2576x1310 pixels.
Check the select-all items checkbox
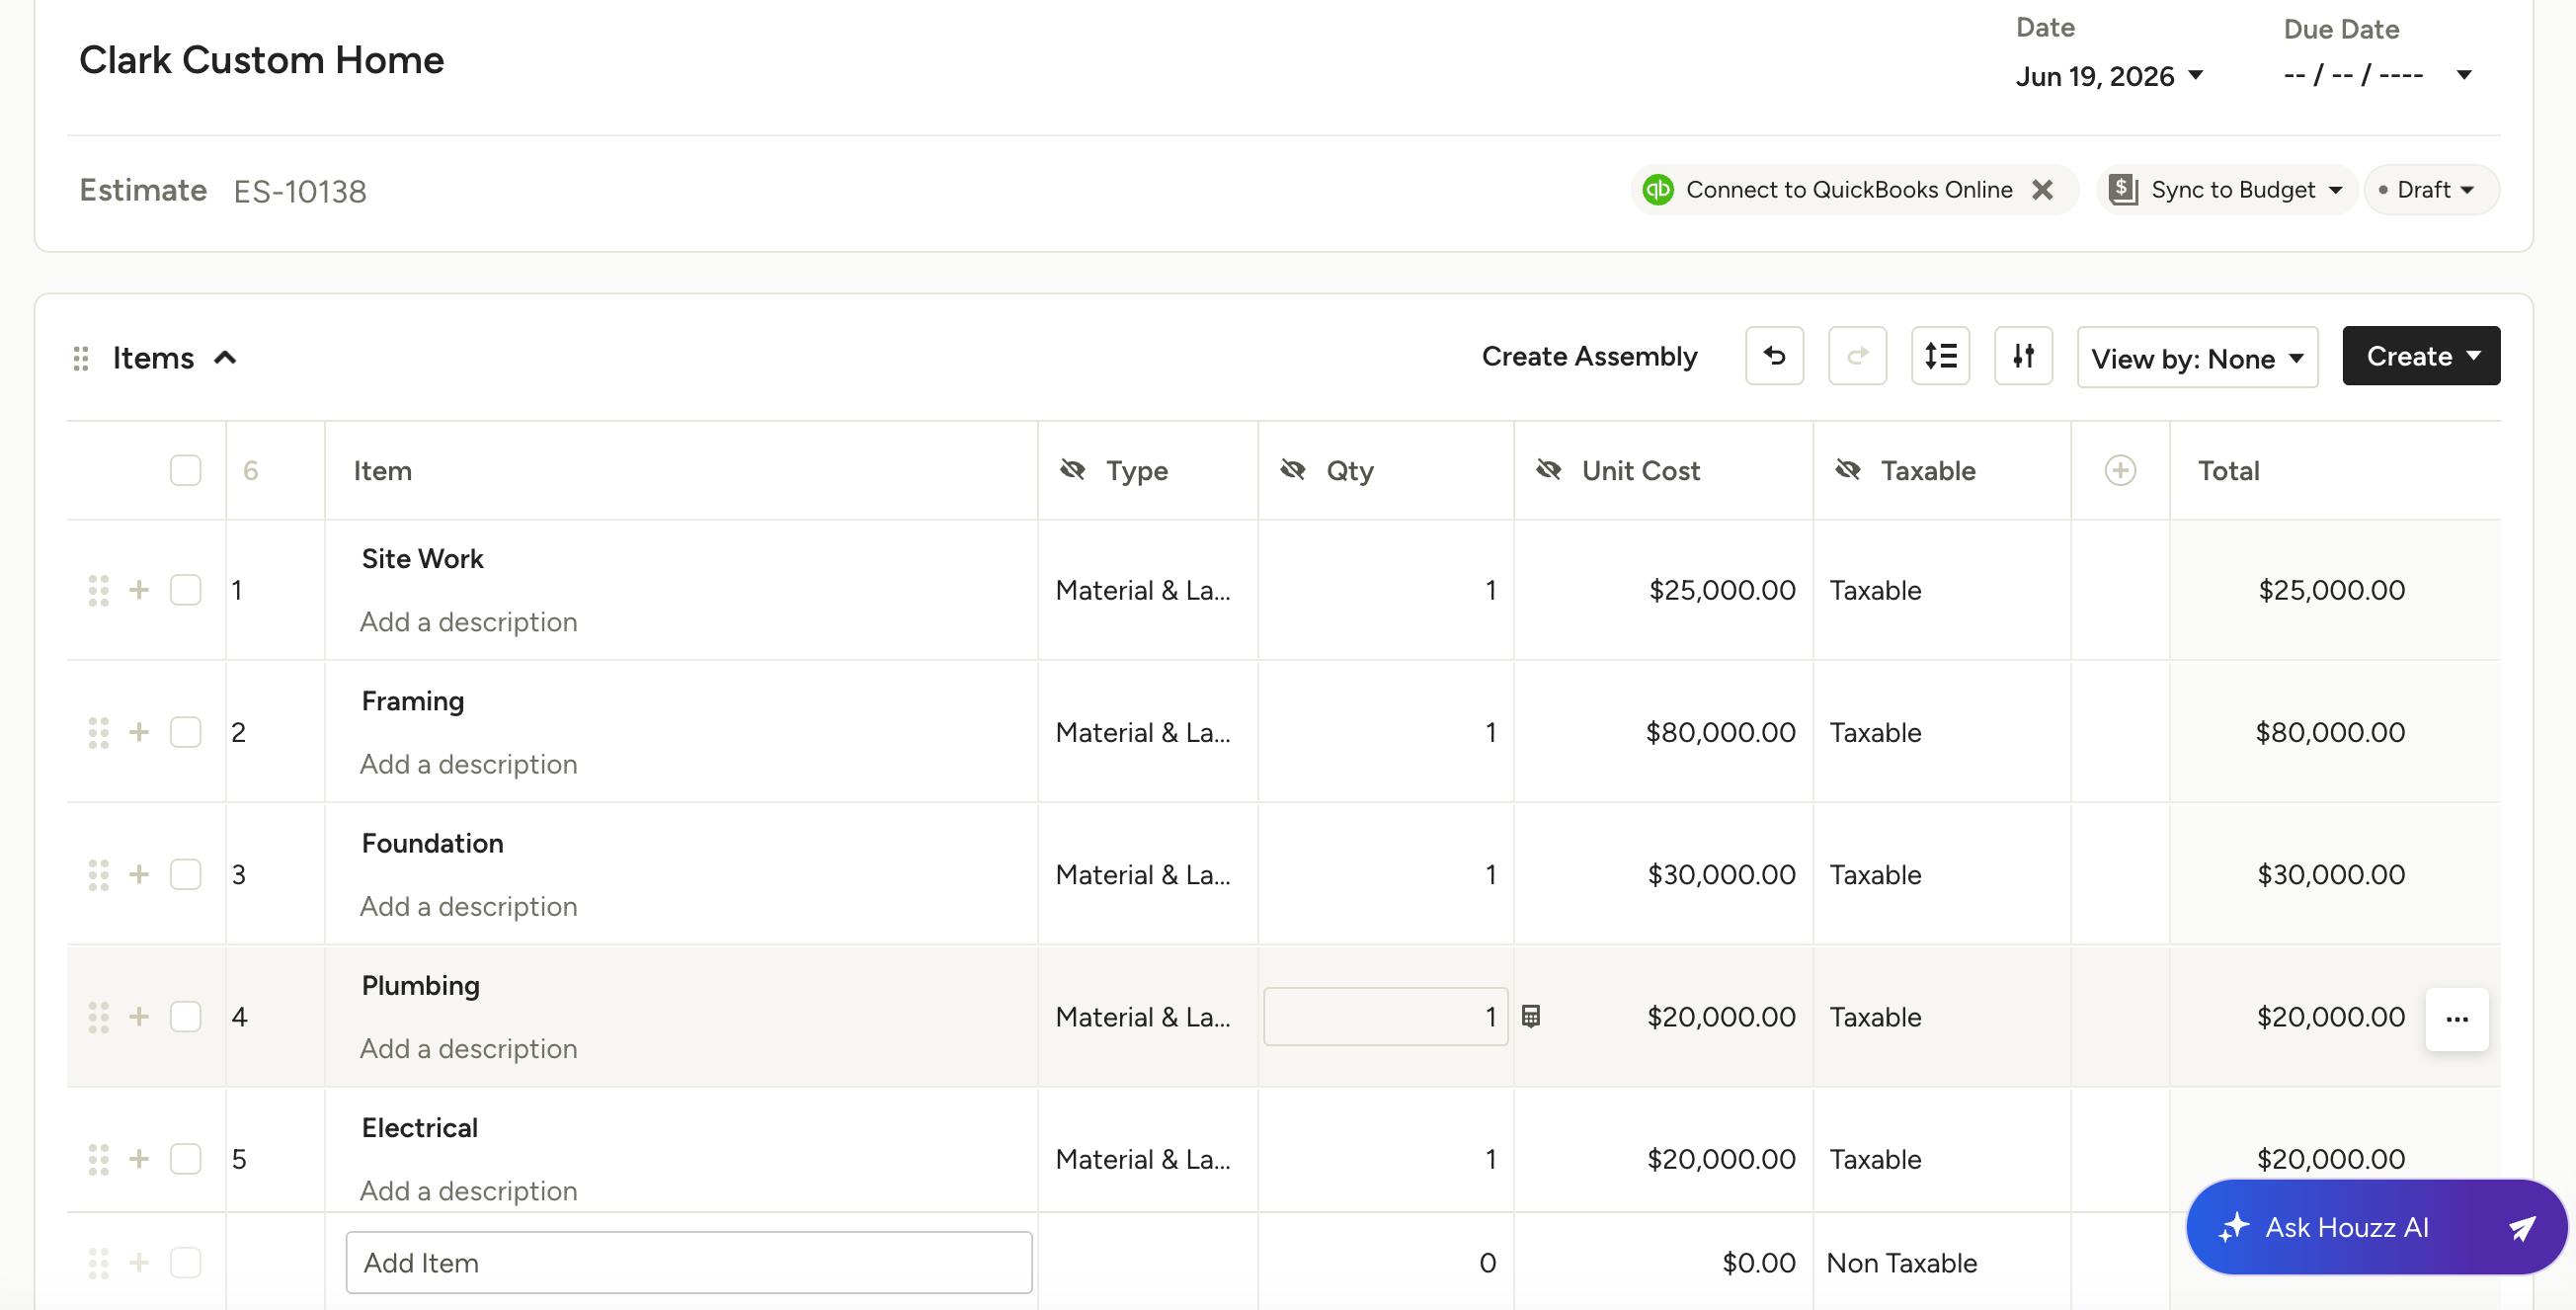tap(185, 470)
